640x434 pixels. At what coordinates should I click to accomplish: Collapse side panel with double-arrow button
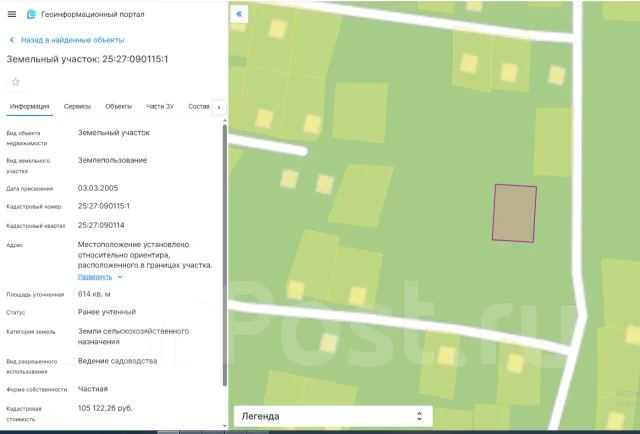tap(239, 14)
